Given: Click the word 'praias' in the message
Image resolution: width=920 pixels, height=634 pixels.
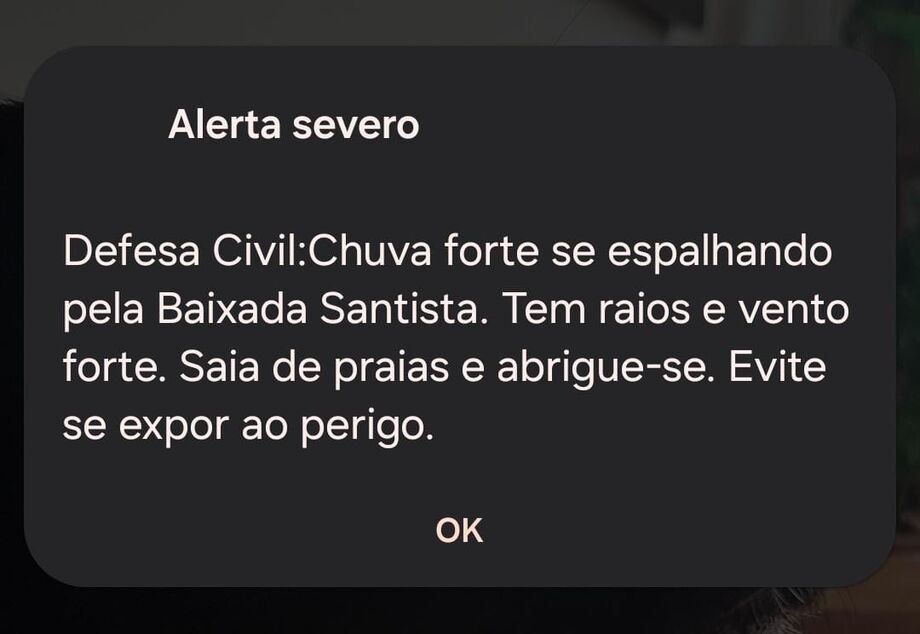Looking at the screenshot, I should [391, 369].
